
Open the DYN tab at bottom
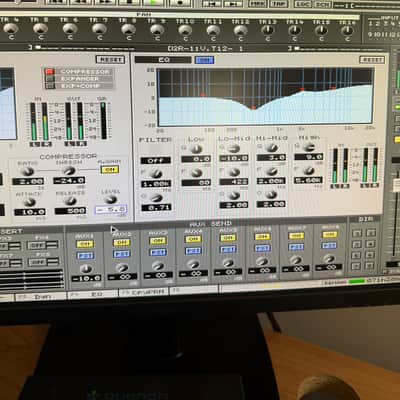(41, 296)
